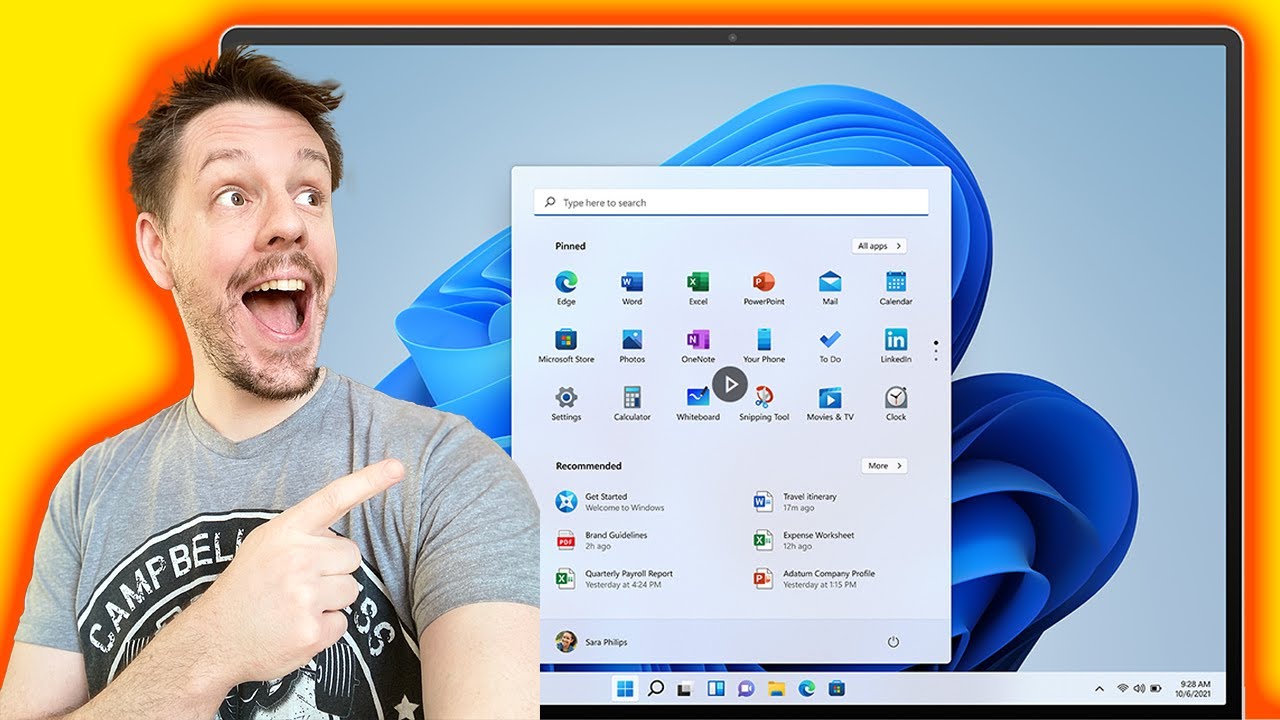Screen dimensions: 1280x720
Task: Open OneNote pinned app
Action: [698, 345]
